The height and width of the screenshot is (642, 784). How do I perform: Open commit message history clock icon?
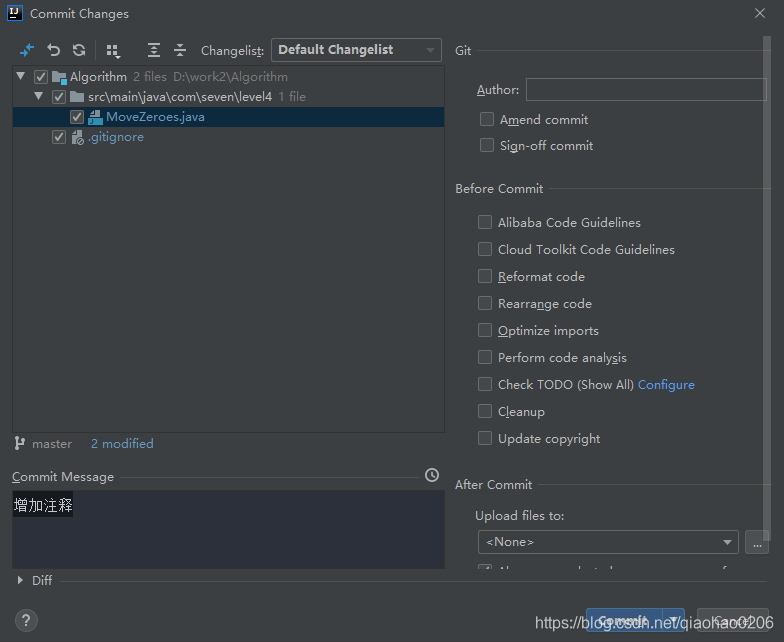tap(432, 475)
